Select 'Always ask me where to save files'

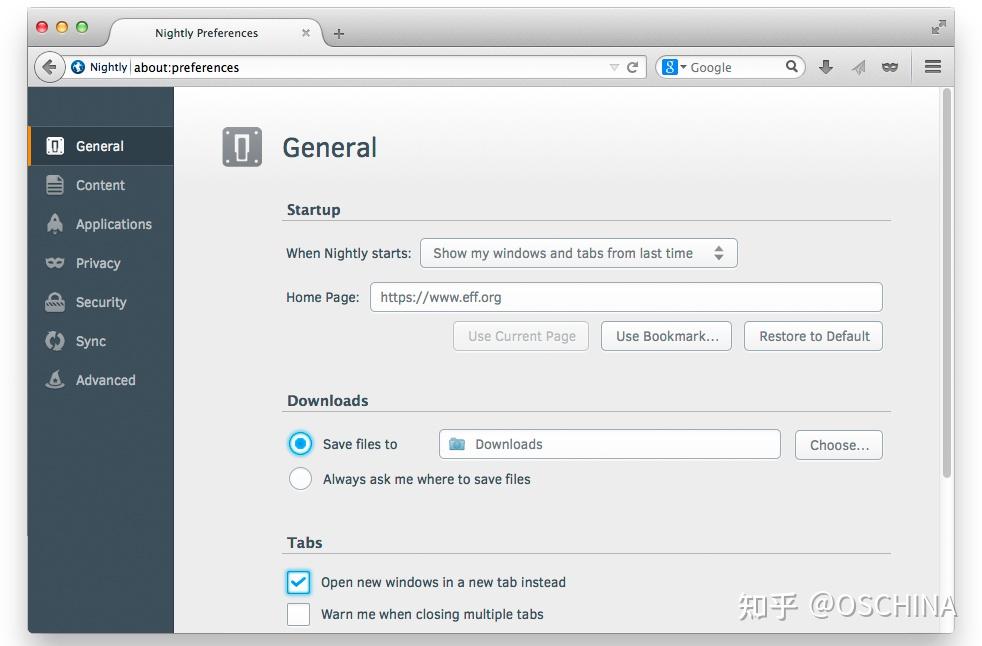(x=300, y=479)
